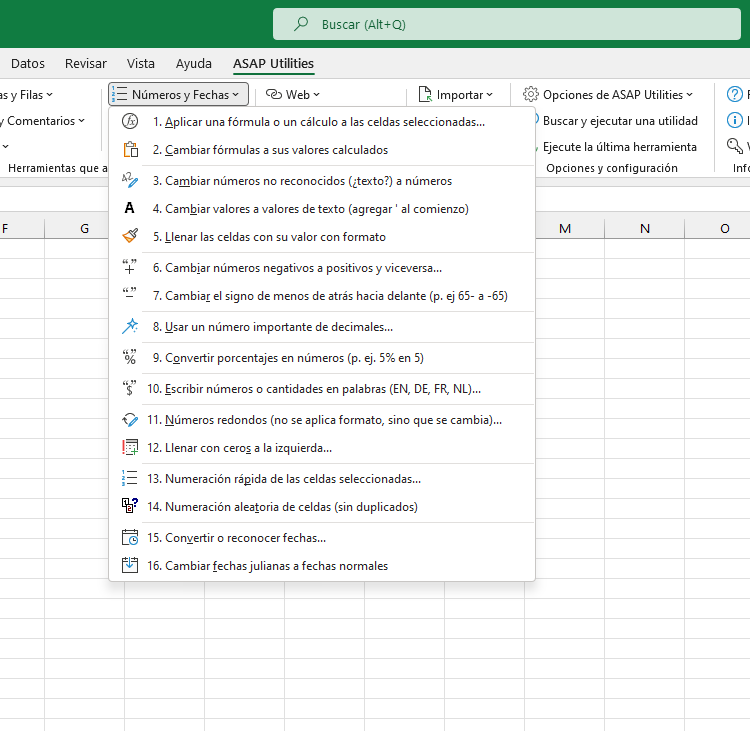This screenshot has width=750, height=731.
Task: Select Cambiar valores a valores de texto
Action: tap(321, 209)
